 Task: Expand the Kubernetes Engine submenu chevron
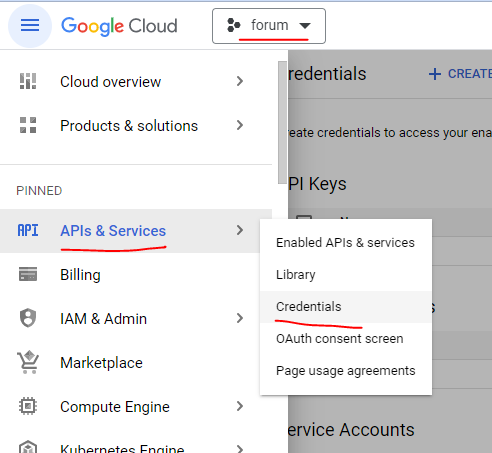(x=240, y=448)
